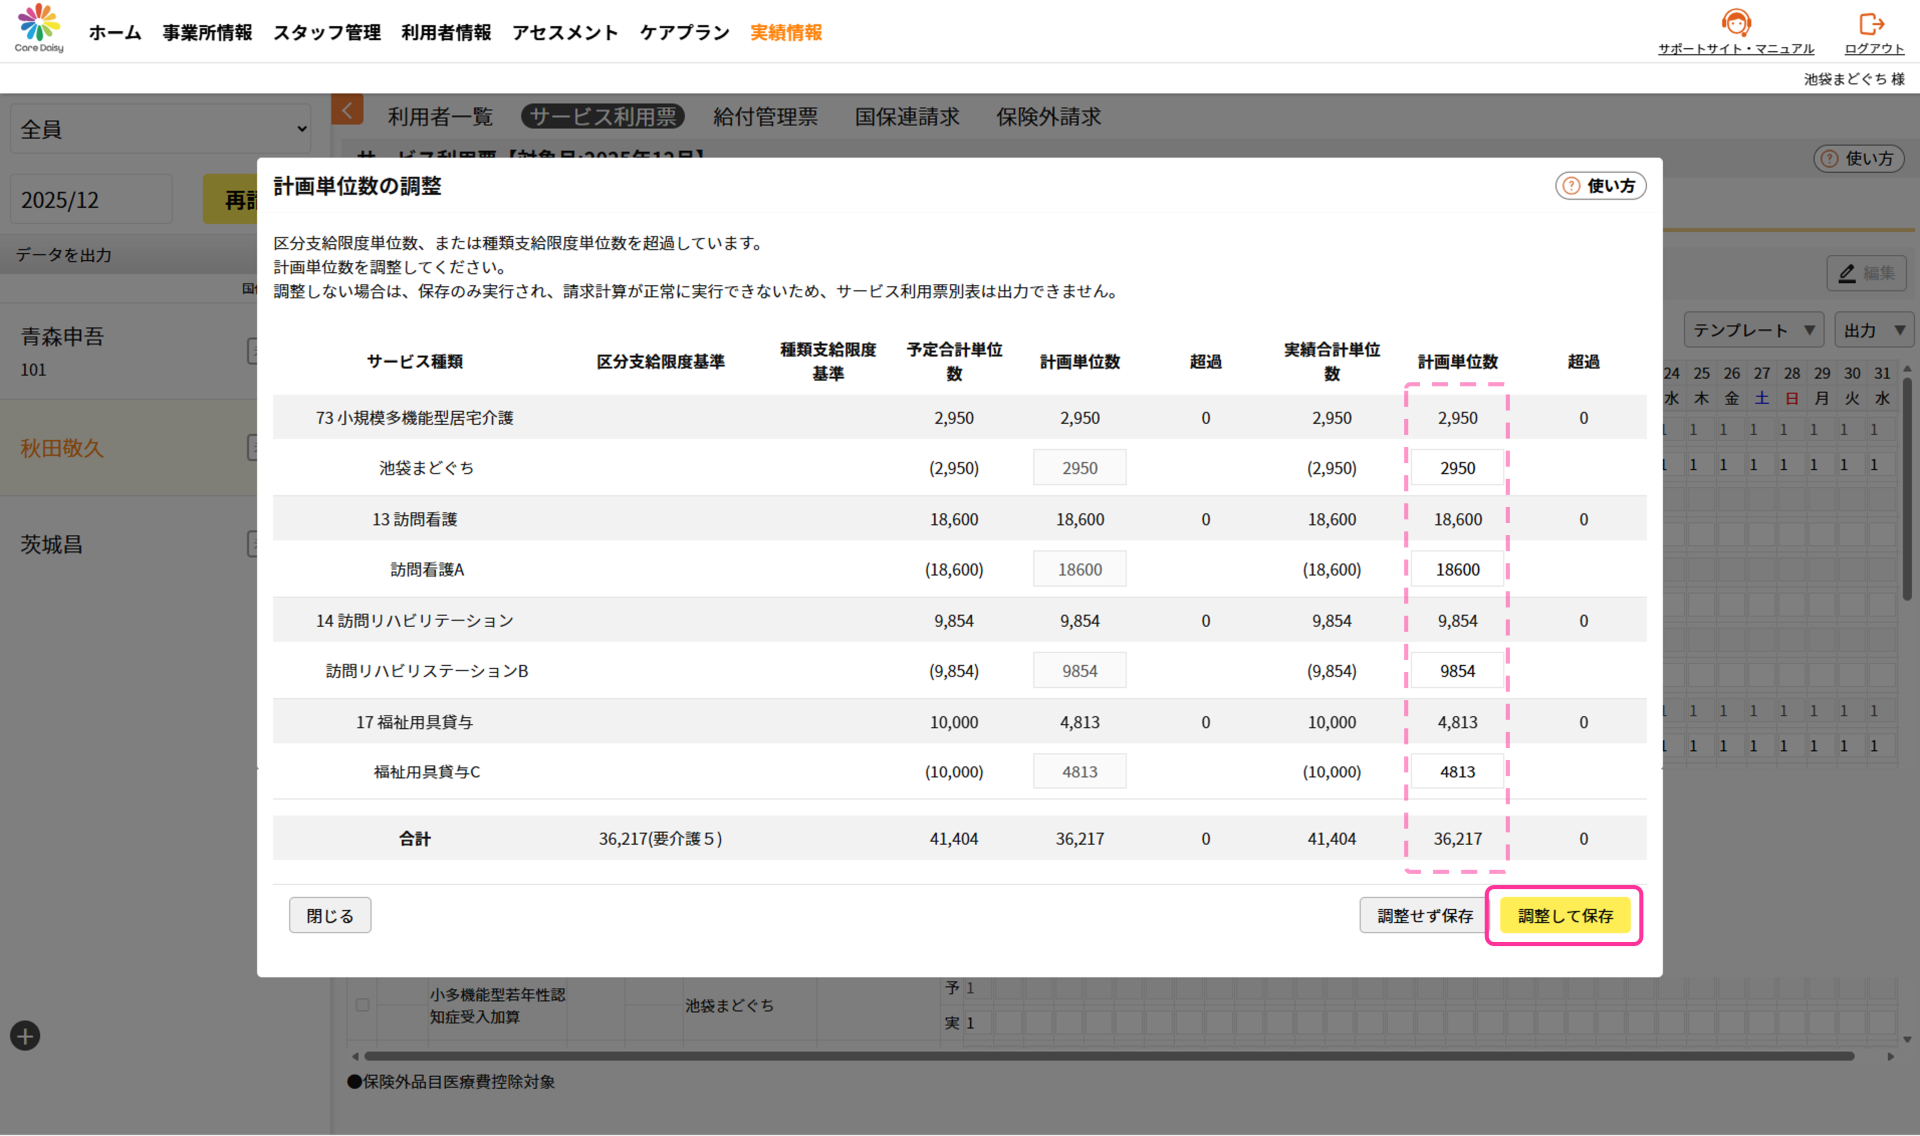Image resolution: width=1920 pixels, height=1136 pixels.
Task: Open the support site manual headset icon
Action: [x=1735, y=23]
